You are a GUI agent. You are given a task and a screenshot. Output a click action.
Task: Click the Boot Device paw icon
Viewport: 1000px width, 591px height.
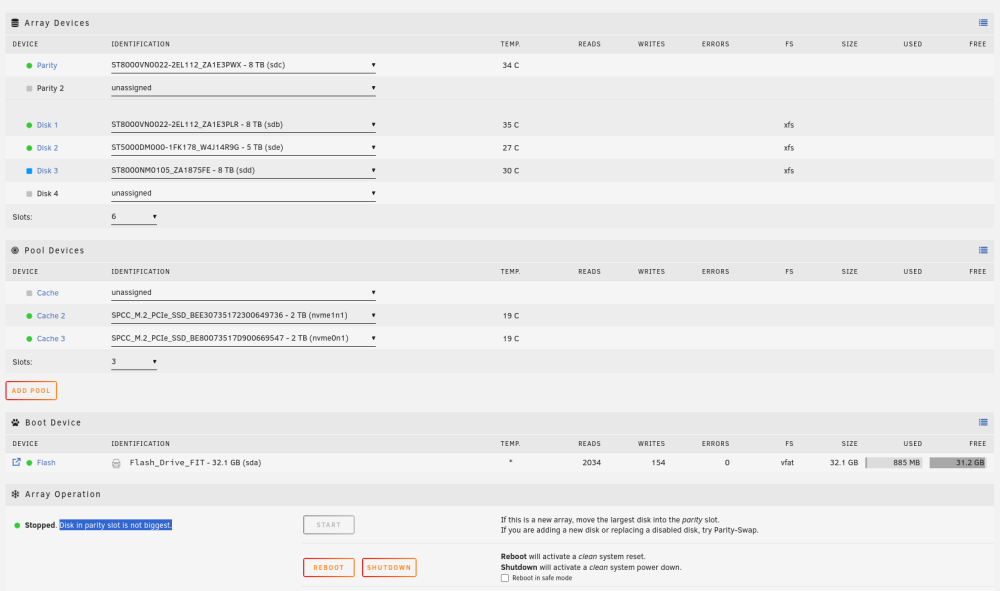15,423
